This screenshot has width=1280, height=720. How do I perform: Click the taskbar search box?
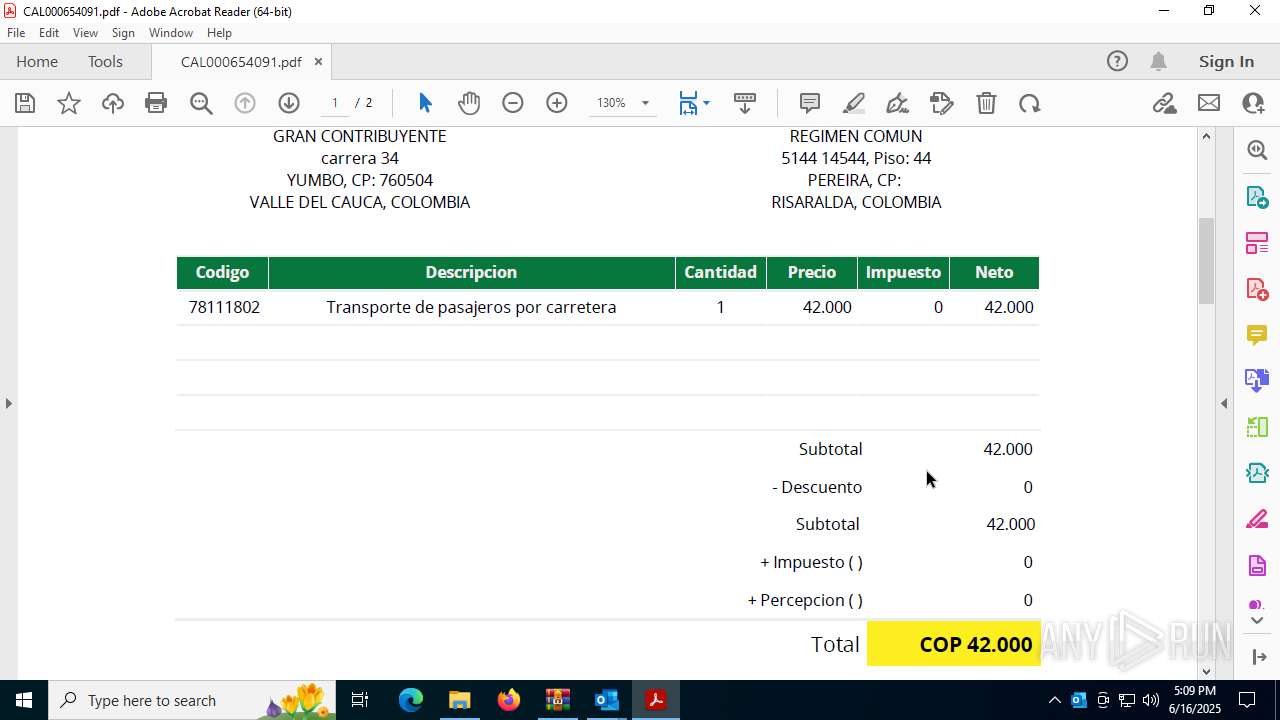click(194, 700)
